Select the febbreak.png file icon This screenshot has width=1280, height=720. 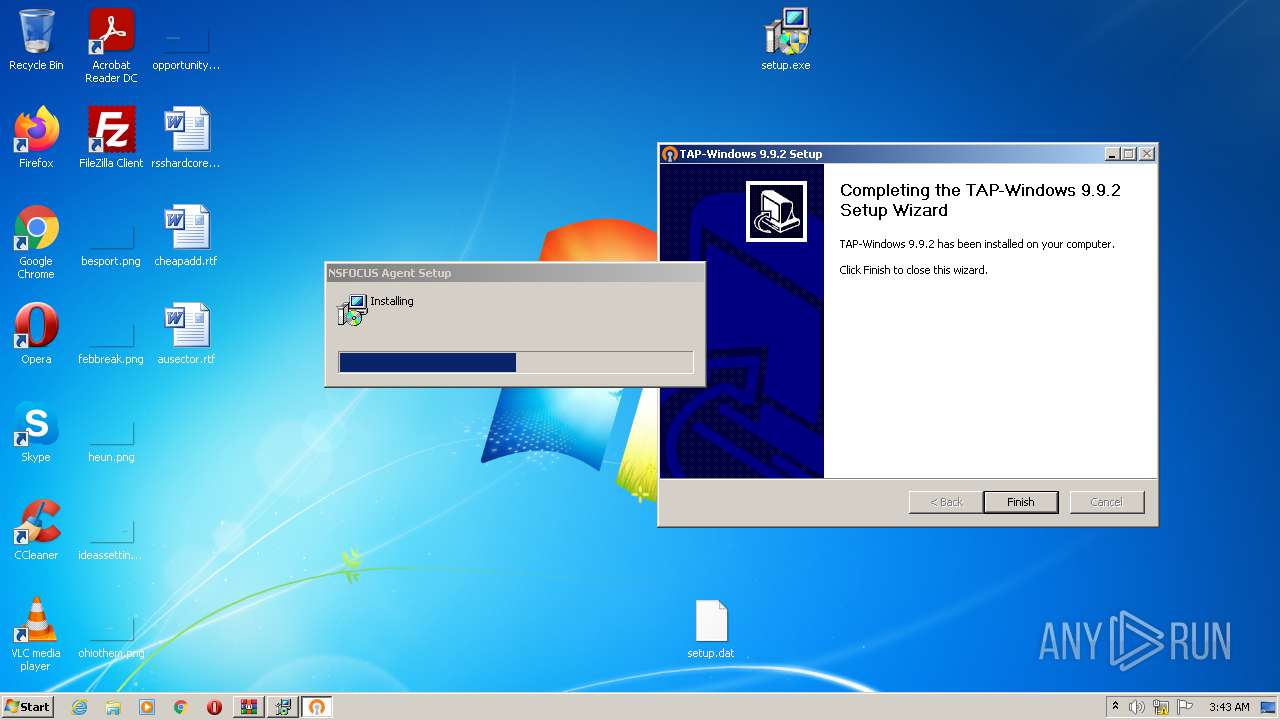pyautogui.click(x=111, y=334)
